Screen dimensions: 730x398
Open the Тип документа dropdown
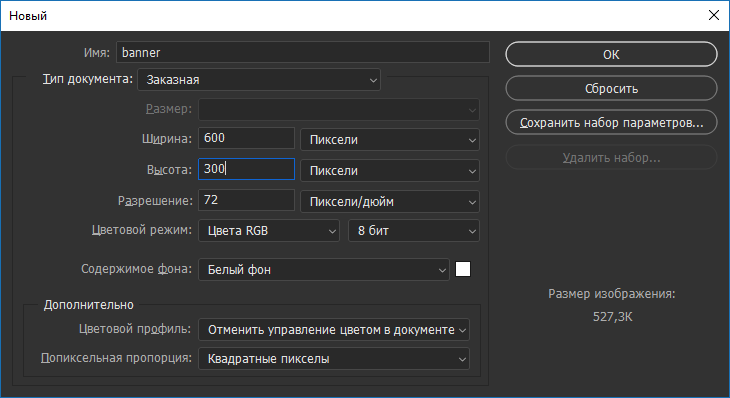point(259,80)
